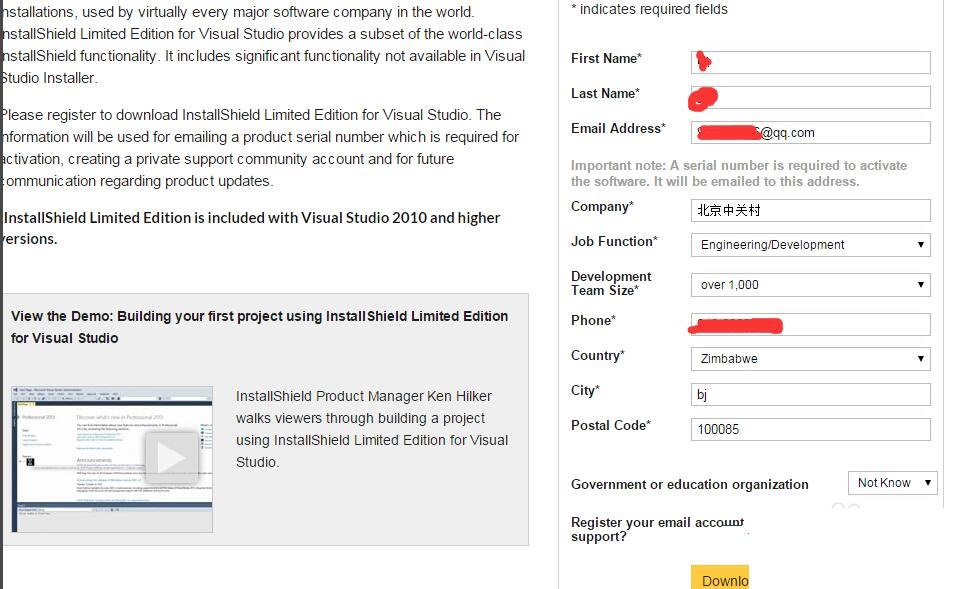Play the InstallShield demo video

(x=171, y=458)
